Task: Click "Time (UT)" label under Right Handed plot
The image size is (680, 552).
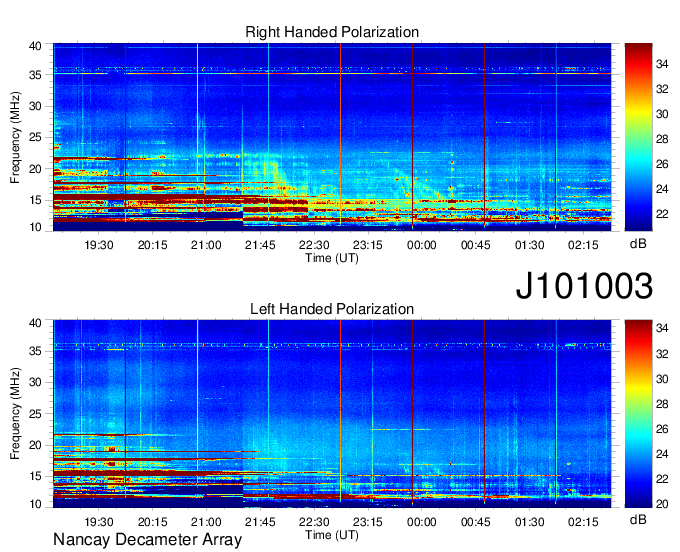Action: [x=332, y=258]
